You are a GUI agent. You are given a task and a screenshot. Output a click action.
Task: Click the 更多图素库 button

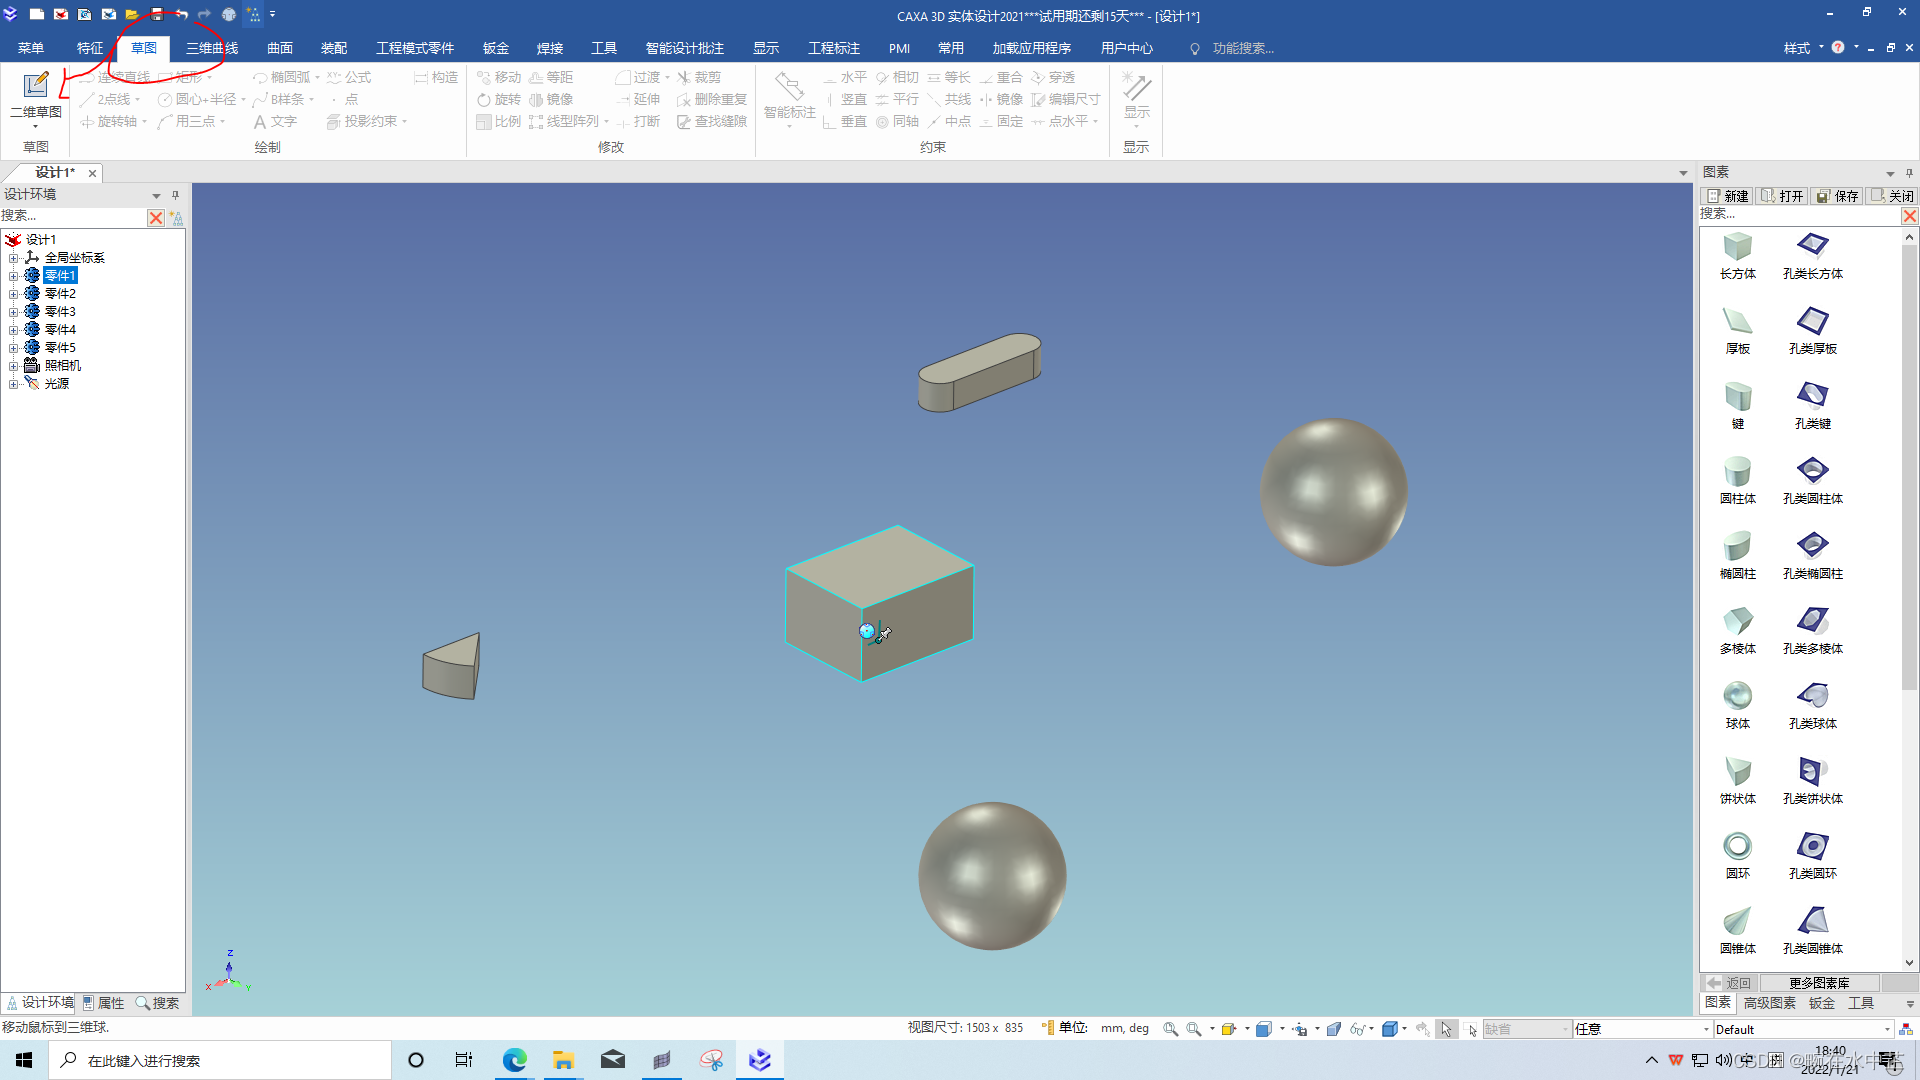[1818, 983]
